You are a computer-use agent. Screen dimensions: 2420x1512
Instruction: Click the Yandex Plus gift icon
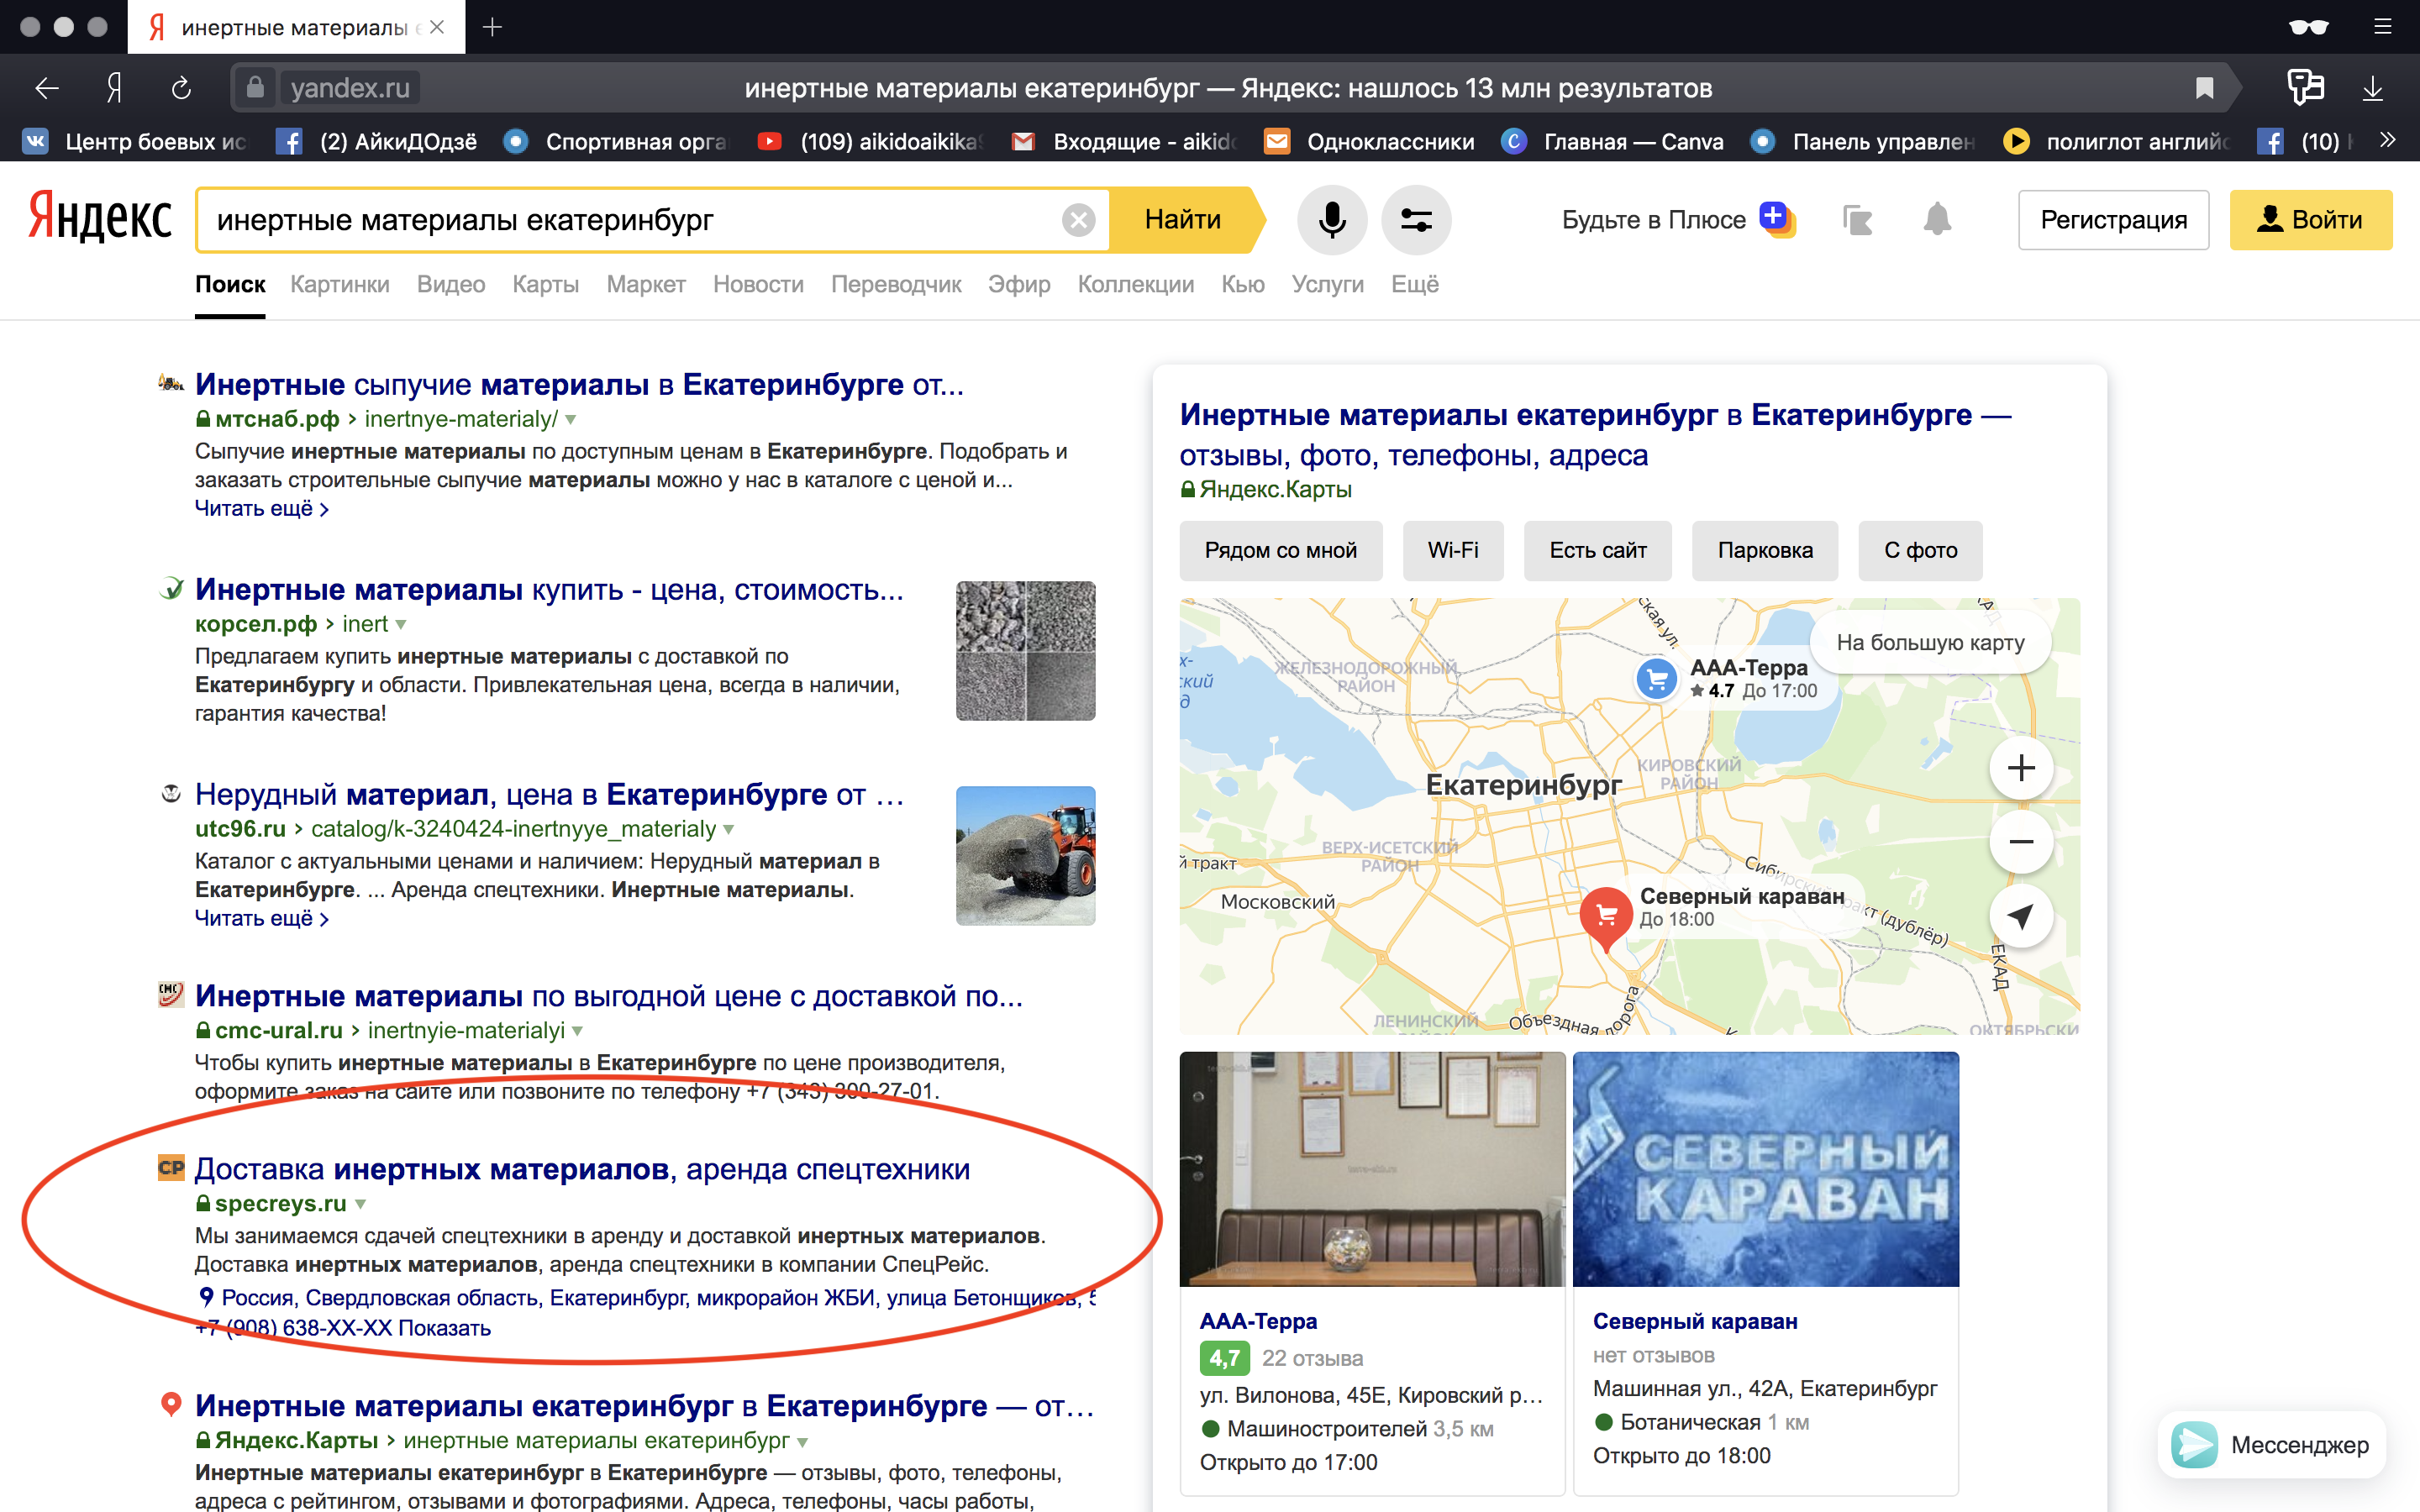point(1776,218)
